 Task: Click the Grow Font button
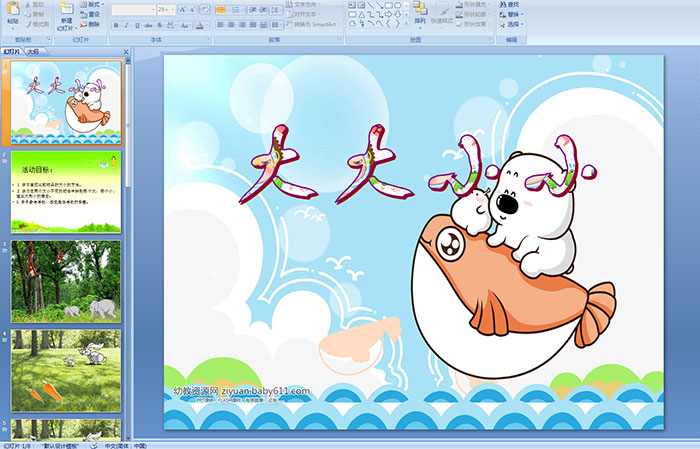[183, 9]
